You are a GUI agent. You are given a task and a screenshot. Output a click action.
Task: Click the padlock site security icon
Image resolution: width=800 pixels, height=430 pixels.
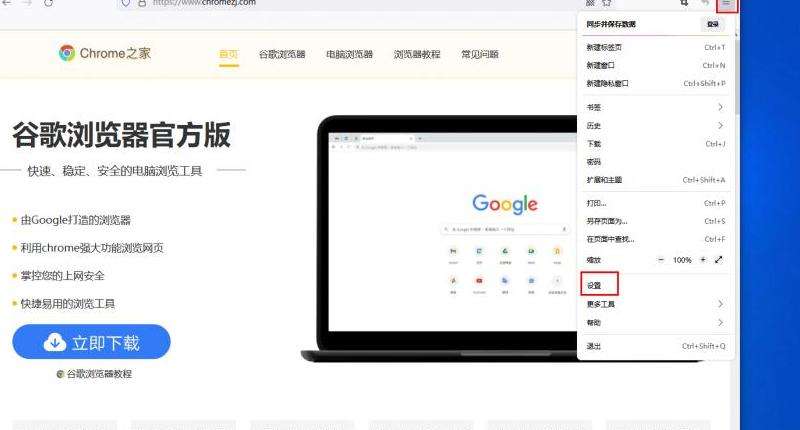142,3
